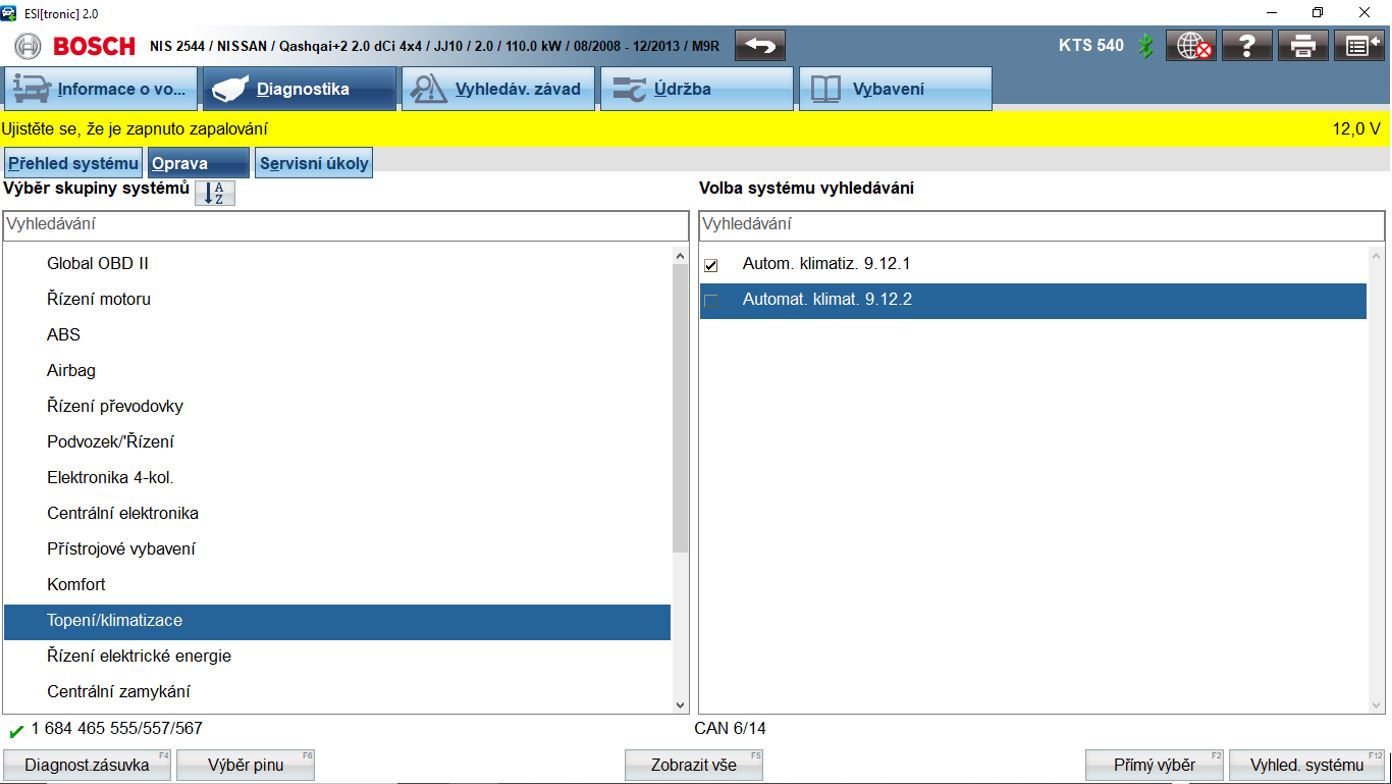Click the 12,0 V voltage reading

click(1356, 129)
